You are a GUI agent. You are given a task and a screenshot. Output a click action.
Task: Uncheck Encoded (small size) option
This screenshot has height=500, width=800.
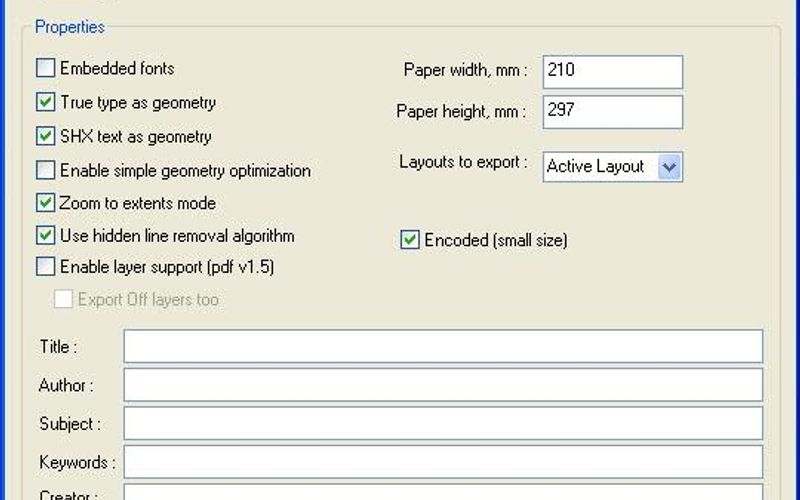tap(410, 240)
